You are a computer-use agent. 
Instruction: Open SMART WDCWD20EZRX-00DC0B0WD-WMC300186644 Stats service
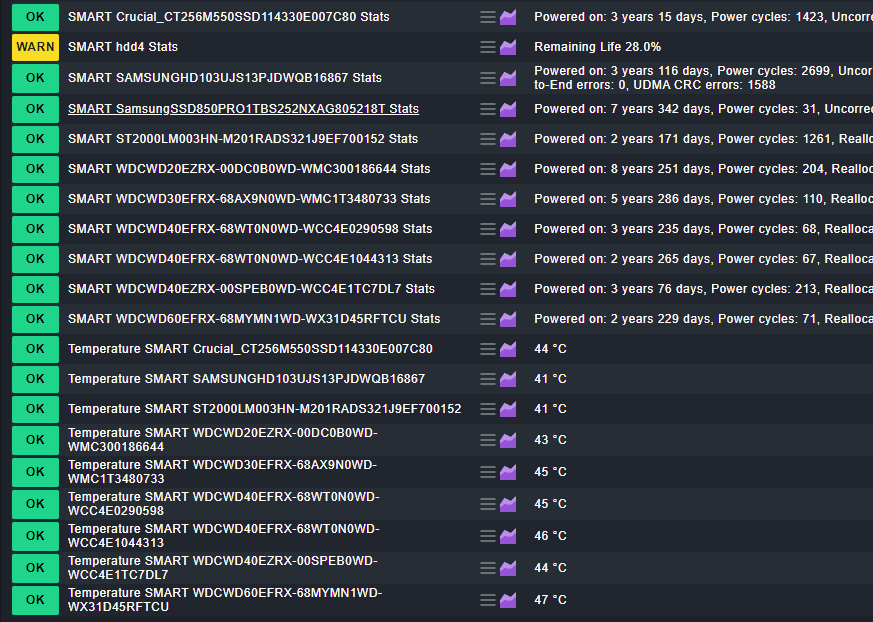249,169
